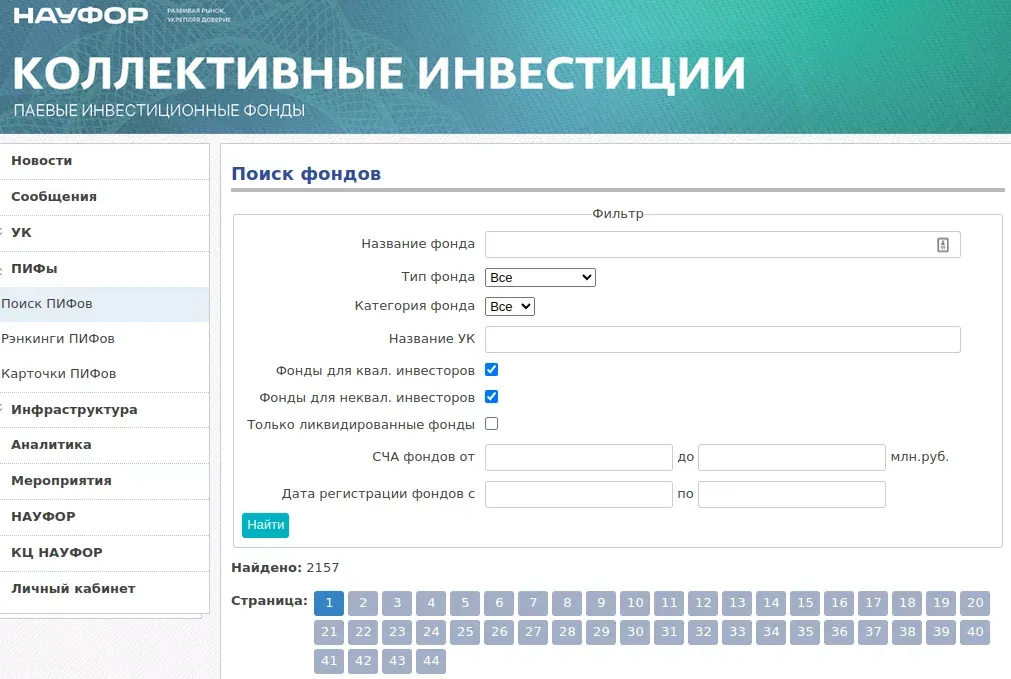
Task: Select Рэнкинги ПИФов submenu item
Action: click(58, 339)
